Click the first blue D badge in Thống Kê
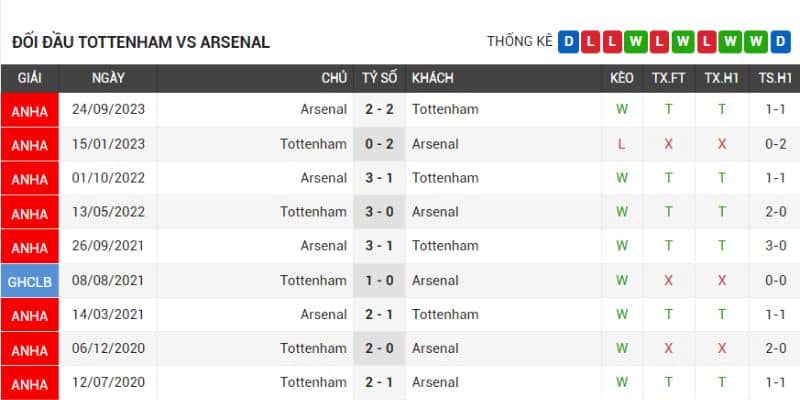This screenshot has height=400, width=800. click(569, 42)
